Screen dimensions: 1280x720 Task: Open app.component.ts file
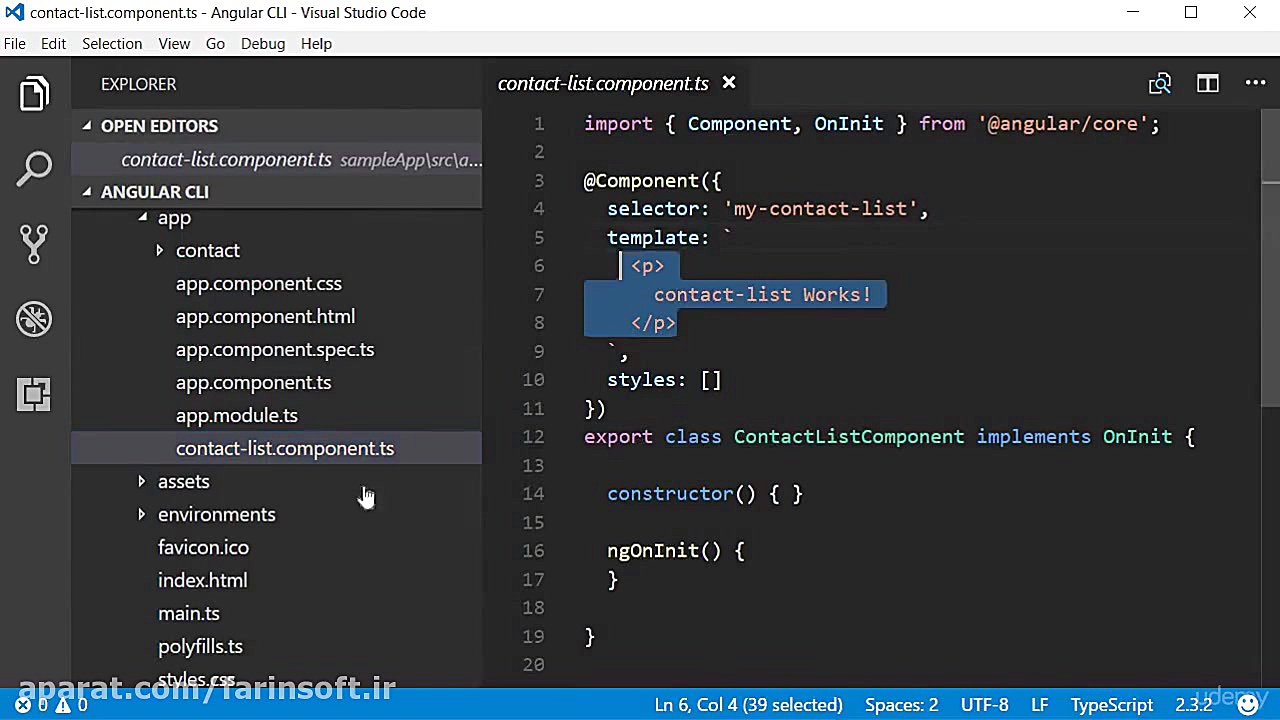click(253, 382)
